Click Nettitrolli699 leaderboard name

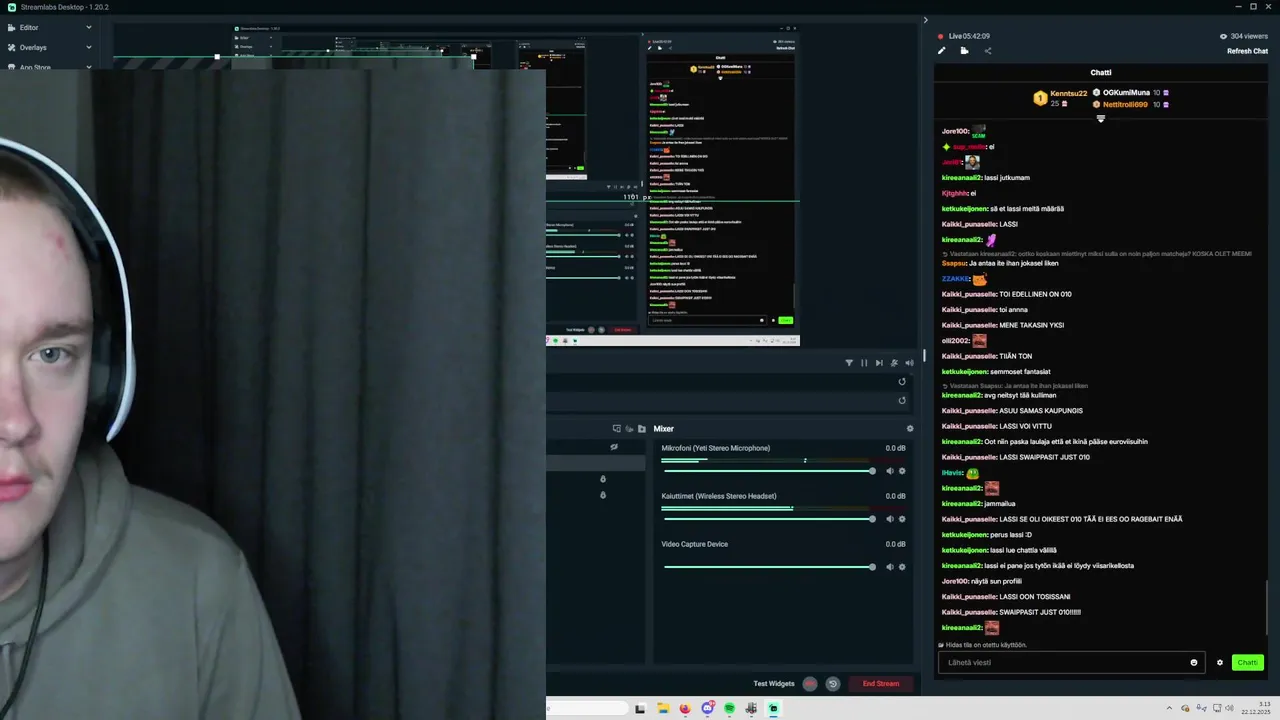(1126, 104)
